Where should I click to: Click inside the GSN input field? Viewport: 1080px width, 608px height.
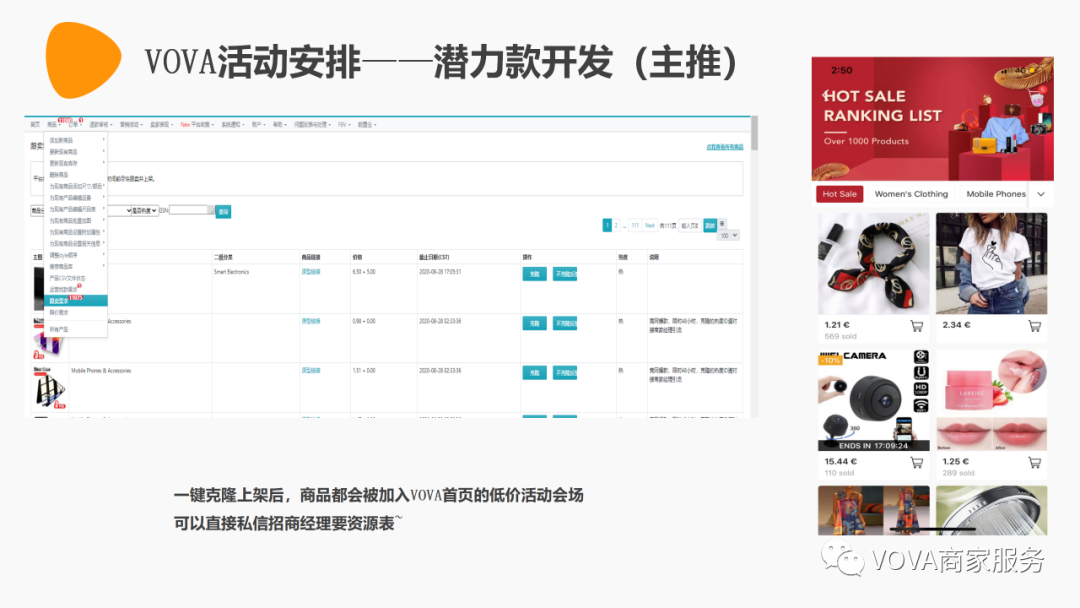(x=190, y=211)
